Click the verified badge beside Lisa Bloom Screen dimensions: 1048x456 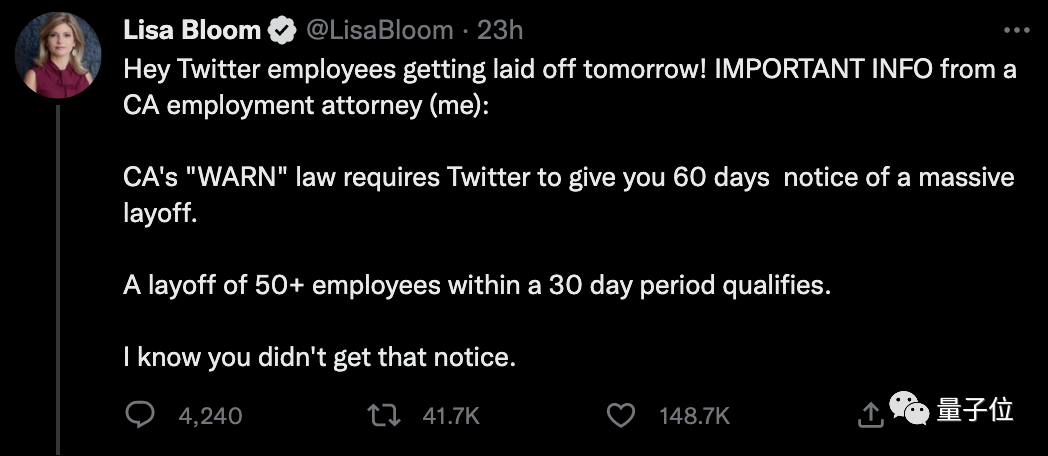point(283,32)
